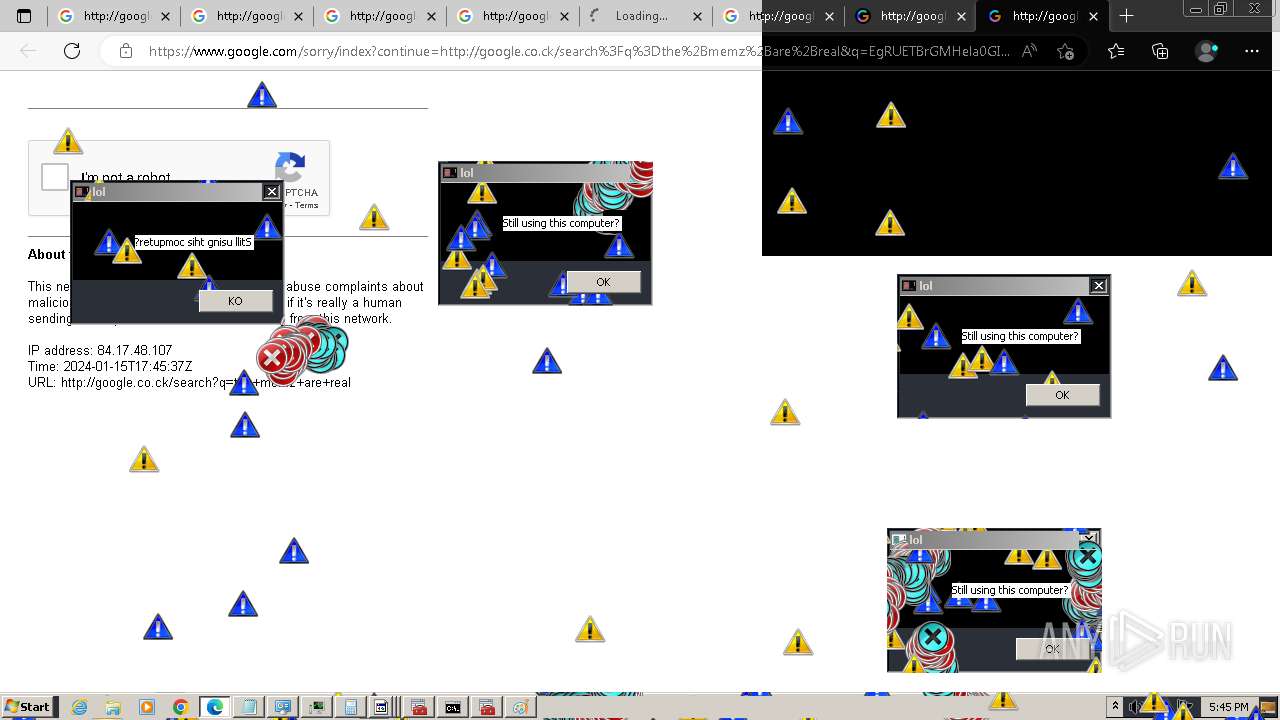Screen dimensions: 1280x720
Task: Click the volume speaker tray icon
Action: [x=1137, y=707]
